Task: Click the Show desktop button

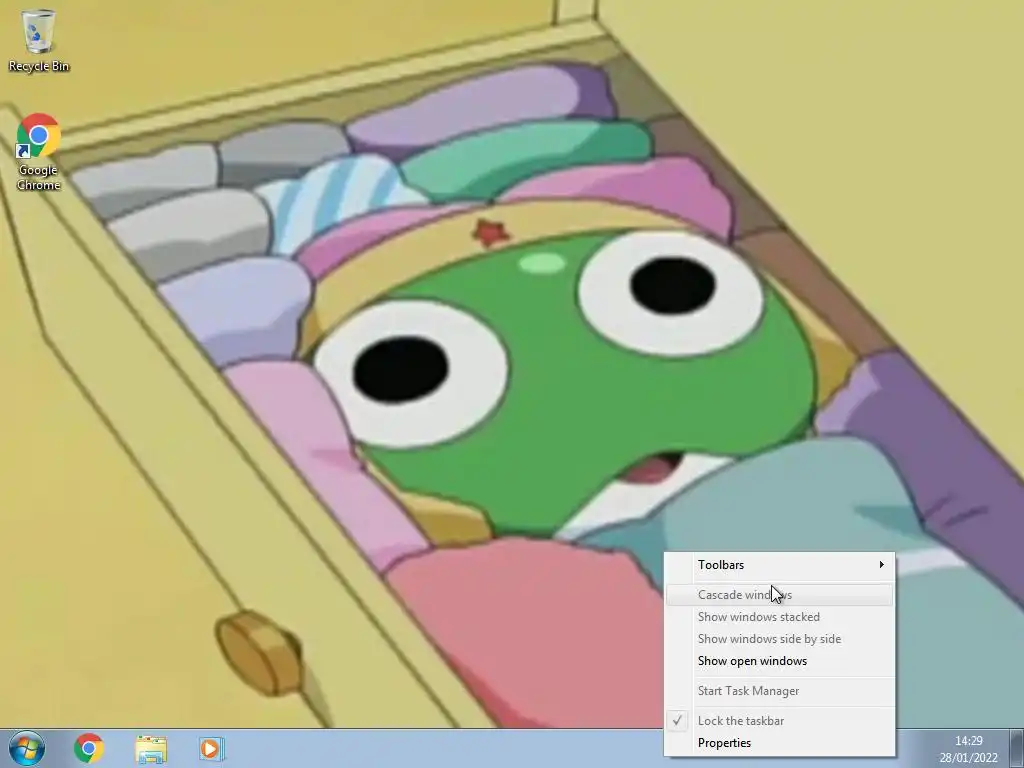Action: coord(1017,748)
